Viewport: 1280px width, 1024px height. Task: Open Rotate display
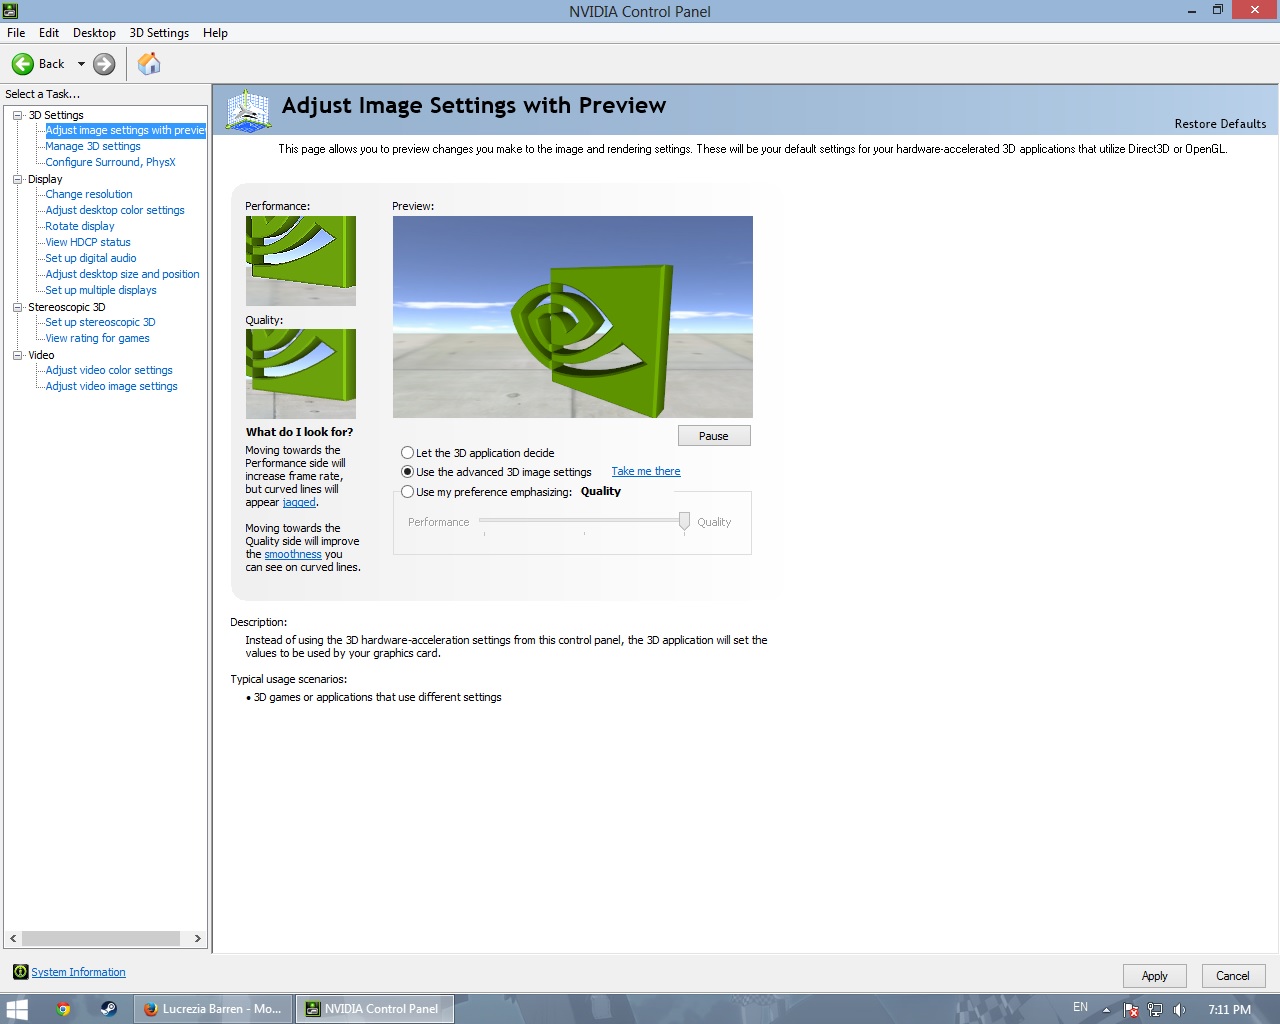click(80, 226)
